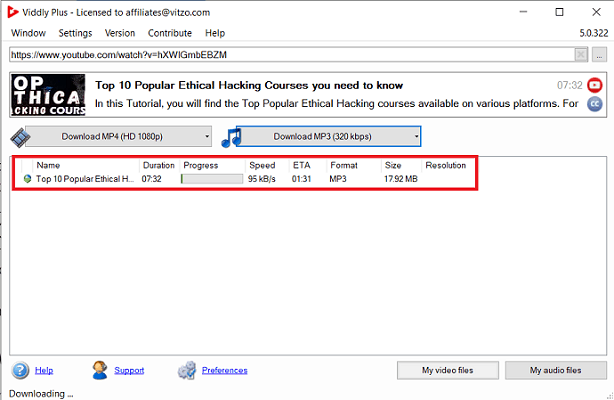
Task: Click the film strip video icon
Action: [x=20, y=137]
